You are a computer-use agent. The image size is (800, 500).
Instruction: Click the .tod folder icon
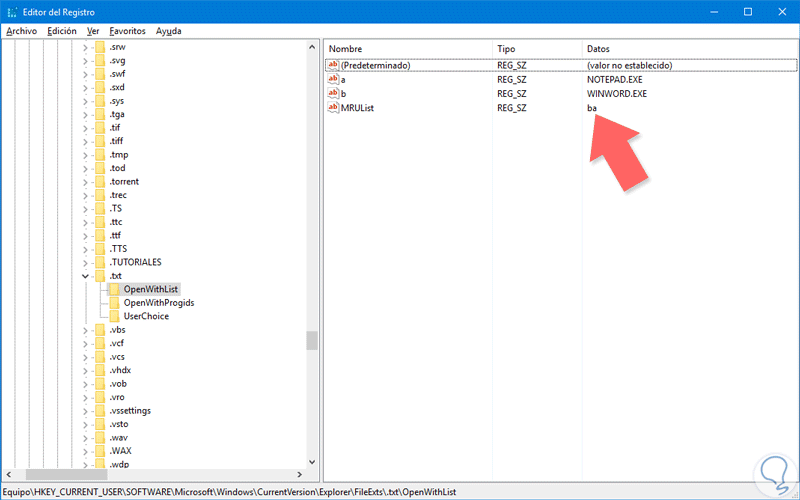coord(99,168)
